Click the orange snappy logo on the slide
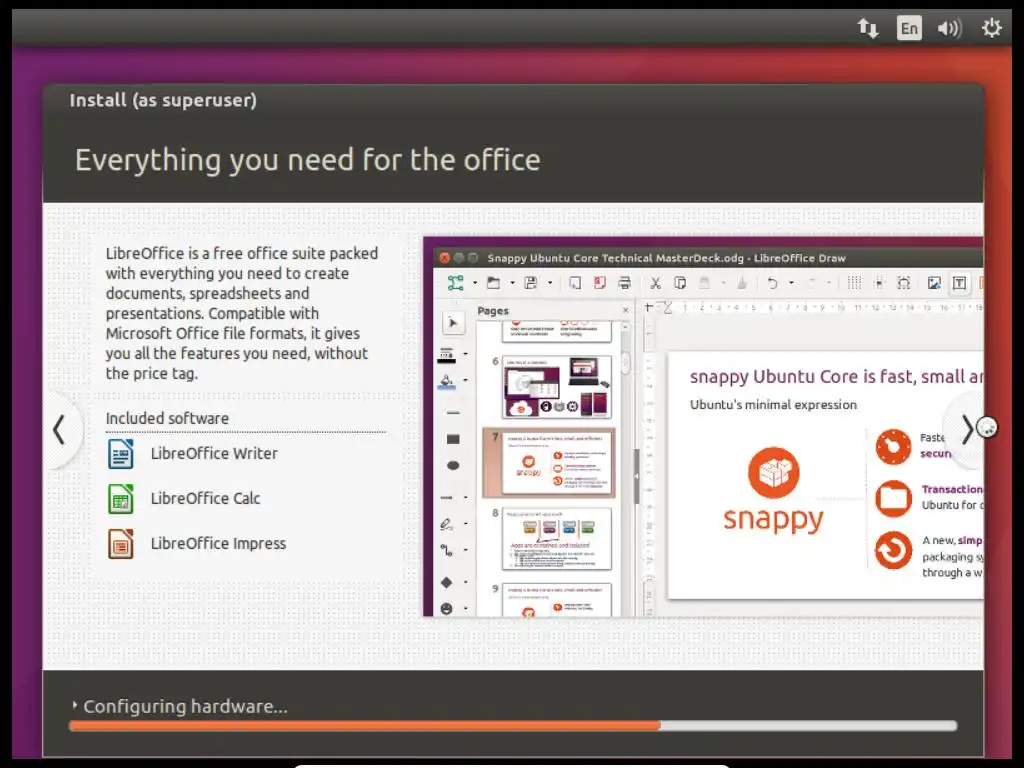Screen dimensions: 1024x768 (773, 491)
